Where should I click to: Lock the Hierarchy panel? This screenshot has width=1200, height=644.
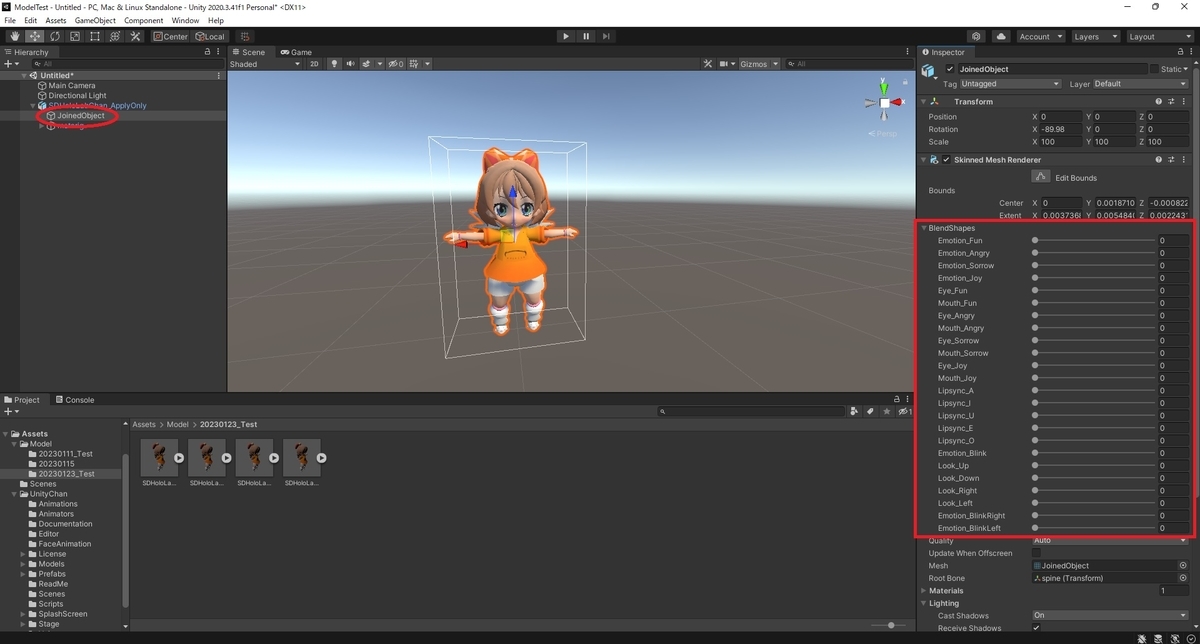pos(207,52)
